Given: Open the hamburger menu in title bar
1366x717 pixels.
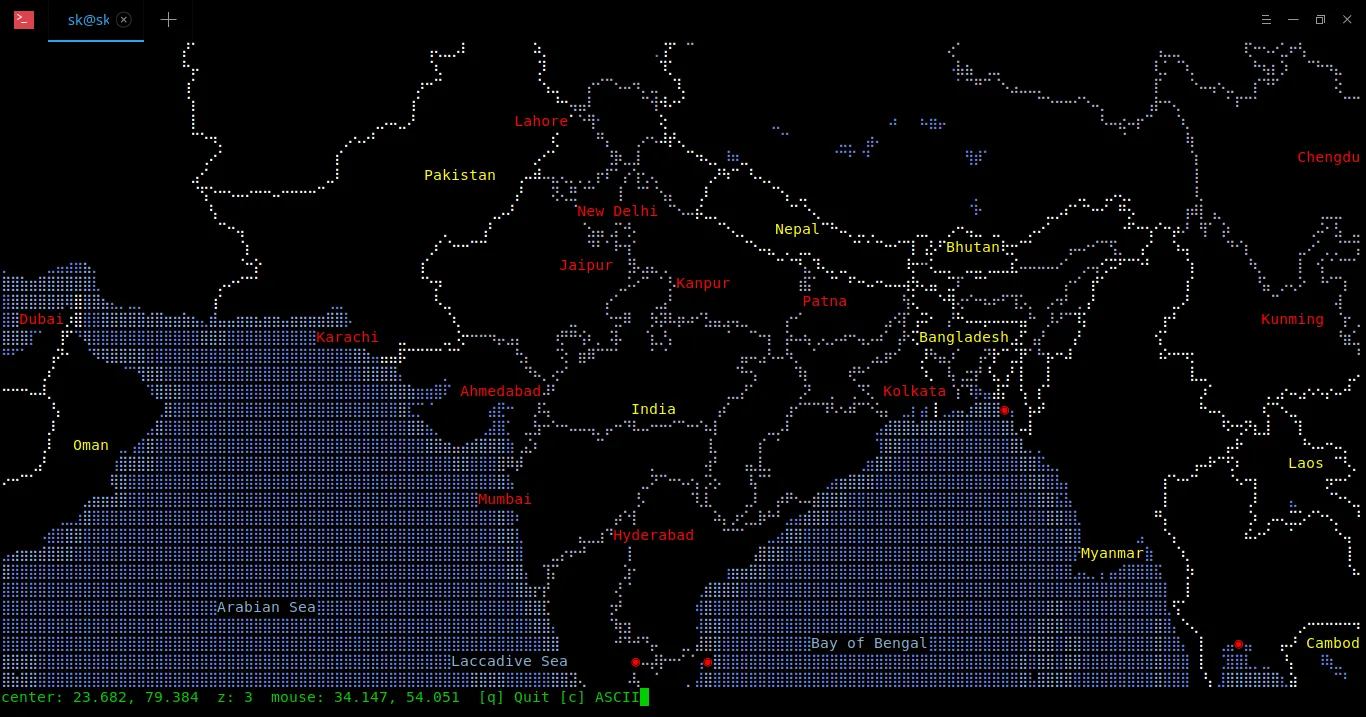Looking at the screenshot, I should (x=1266, y=19).
